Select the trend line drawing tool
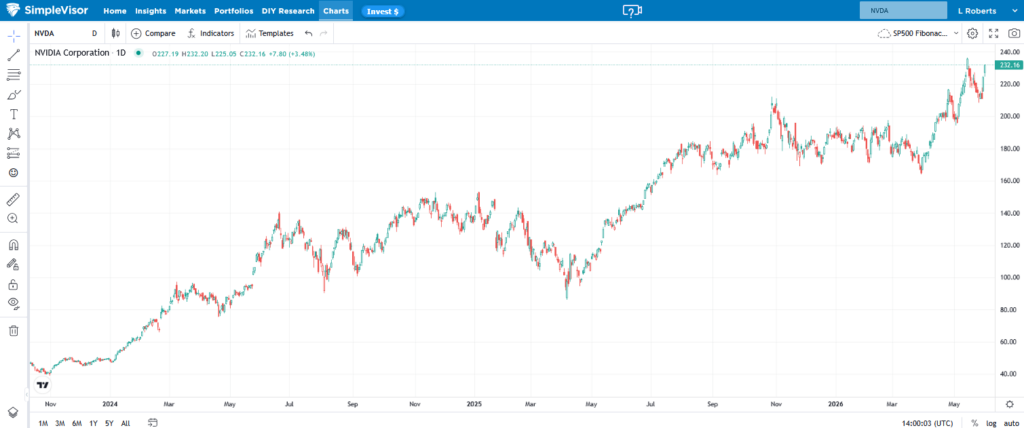Screen dimensions: 1024x428 coord(13,56)
